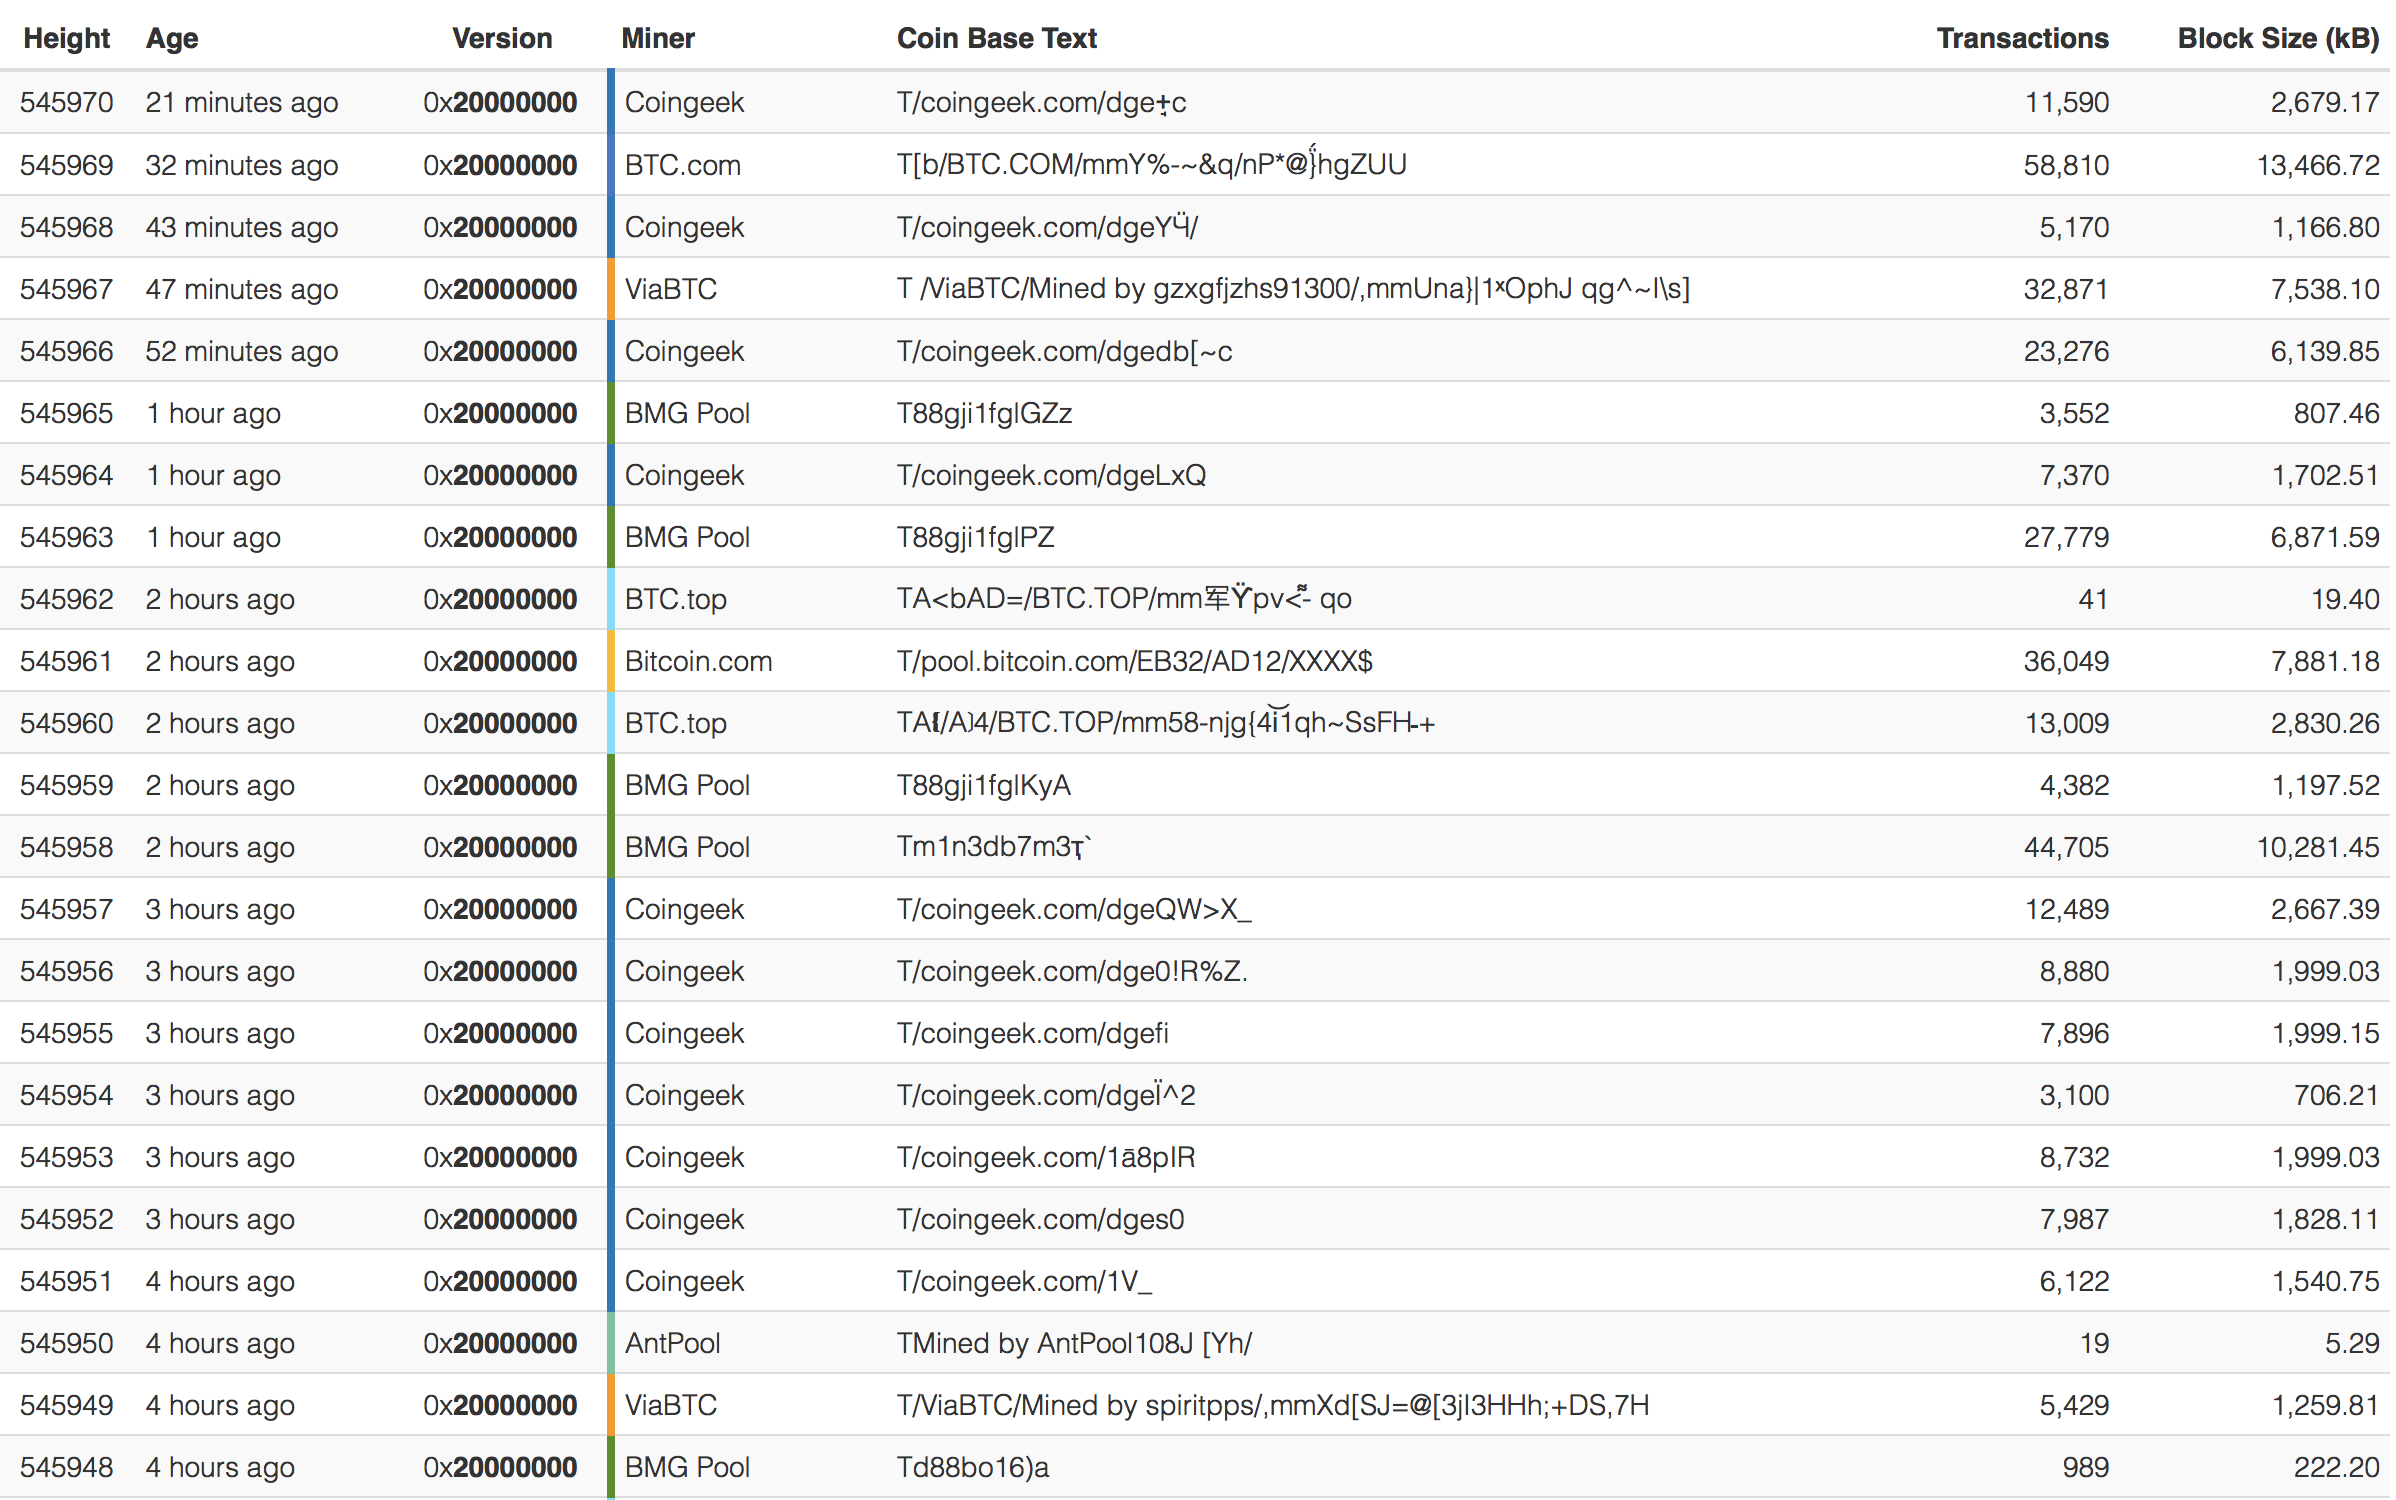Click block size 706.21
This screenshot has height=1500, width=2396.
click(x=2337, y=1095)
